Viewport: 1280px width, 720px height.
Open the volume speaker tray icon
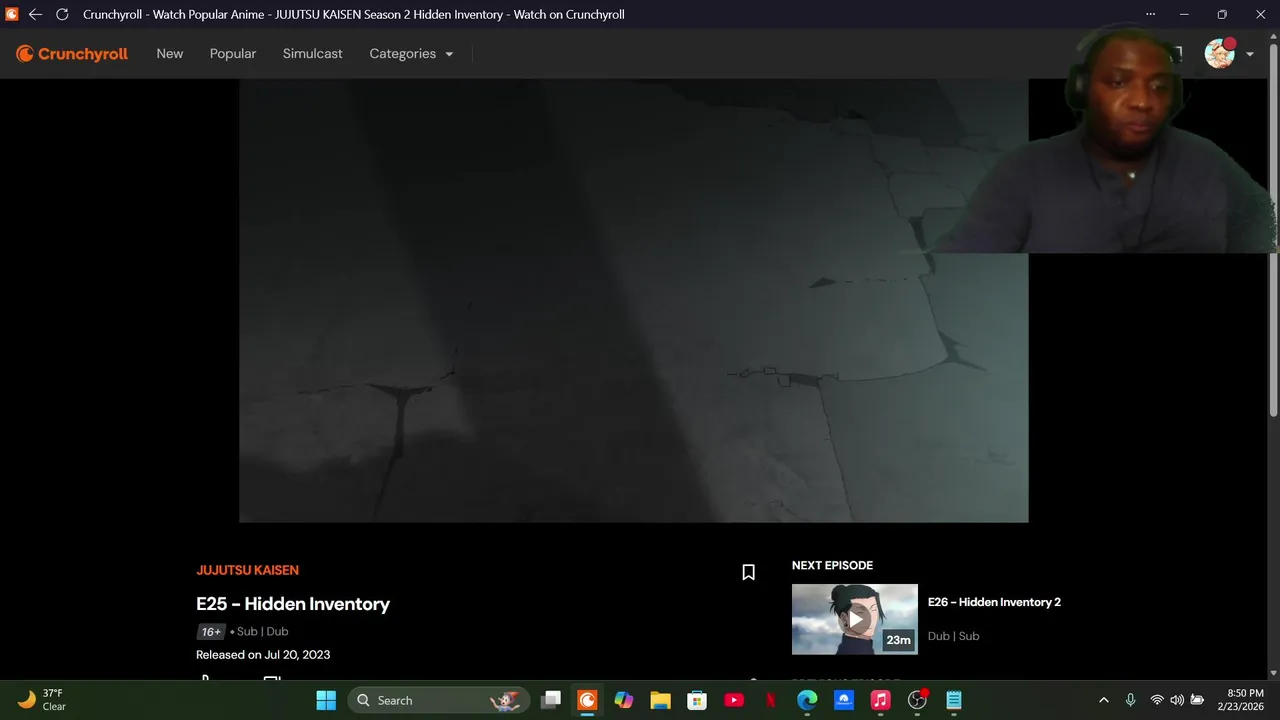(1177, 700)
